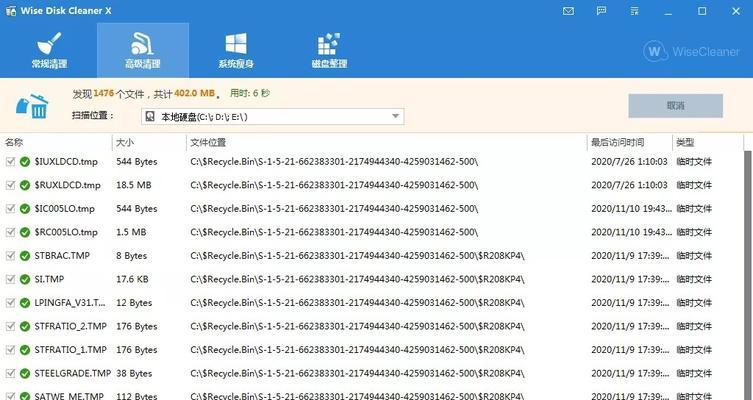Click green status icon of STFRATIO_1.TMP
The width and height of the screenshot is (753, 400).
tap(25, 350)
